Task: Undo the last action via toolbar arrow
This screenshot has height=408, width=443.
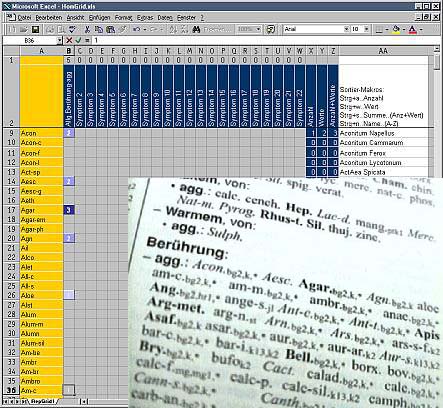Action: [136, 29]
